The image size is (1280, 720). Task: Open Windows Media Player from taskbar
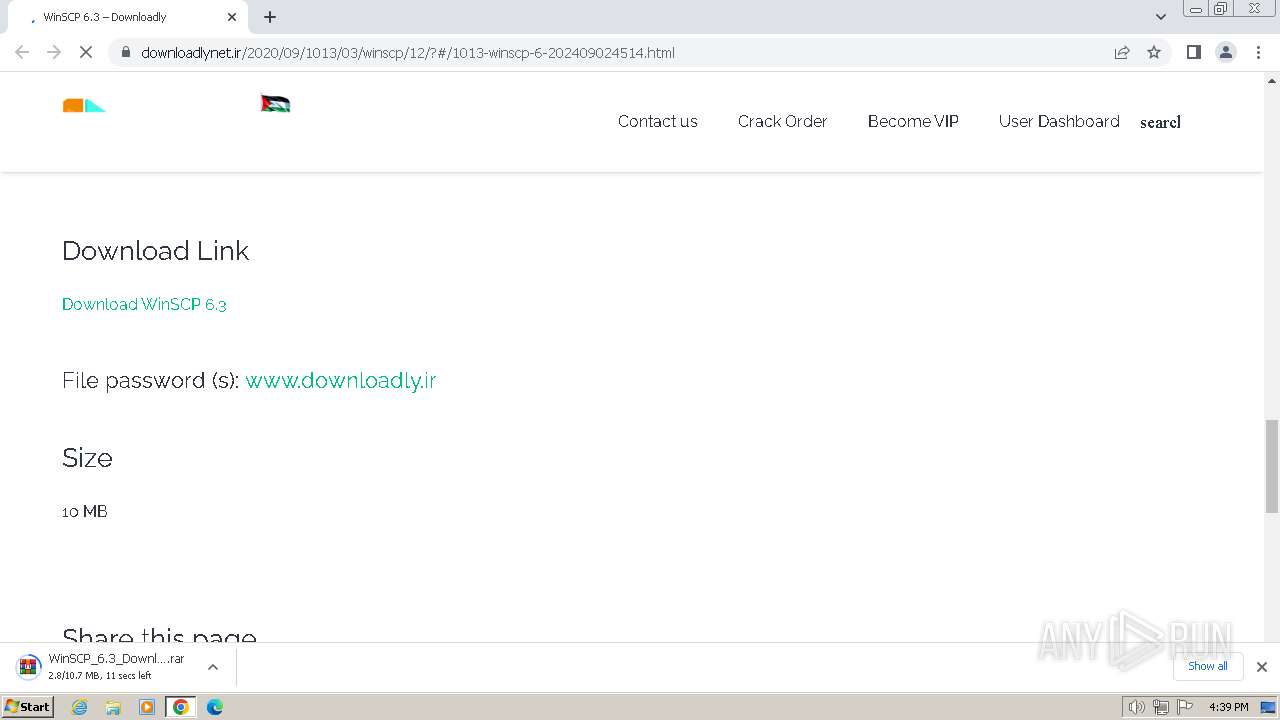point(147,707)
